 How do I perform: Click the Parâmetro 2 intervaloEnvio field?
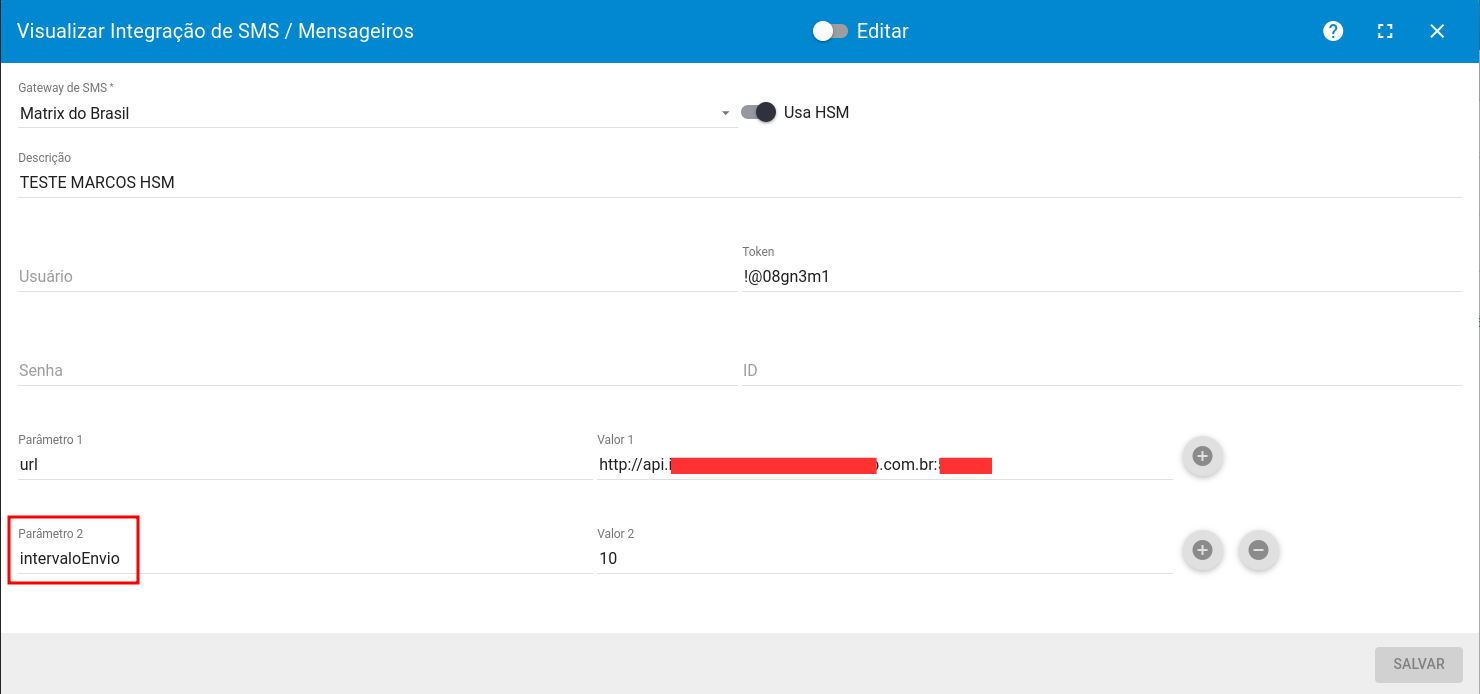click(305, 559)
